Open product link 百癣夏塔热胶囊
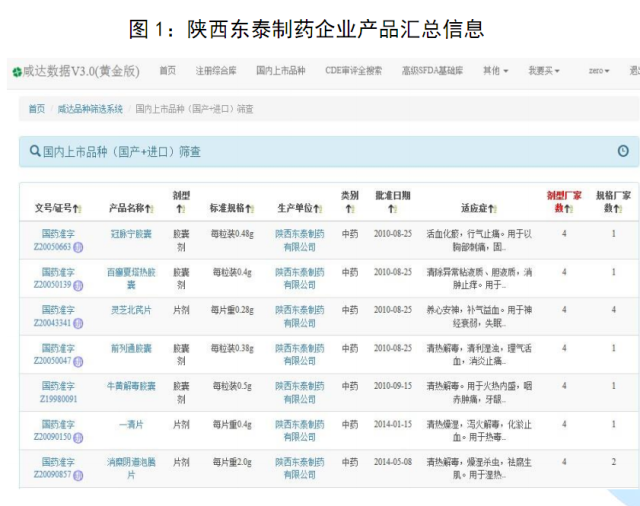The image size is (640, 506). (x=131, y=278)
